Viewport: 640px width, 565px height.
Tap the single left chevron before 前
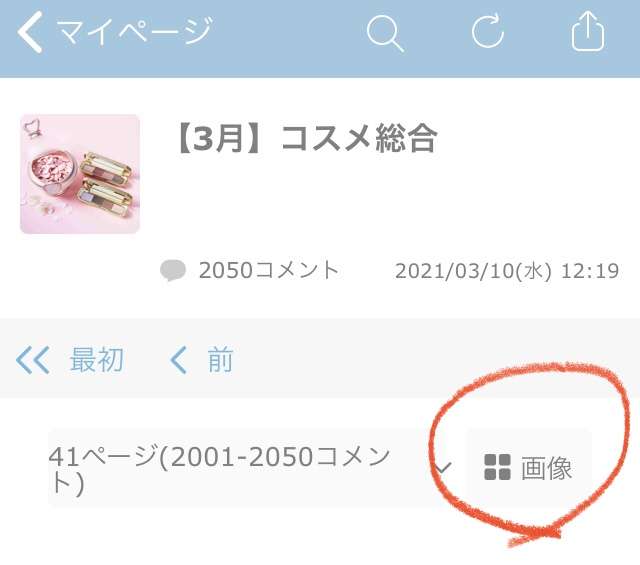pyautogui.click(x=178, y=360)
